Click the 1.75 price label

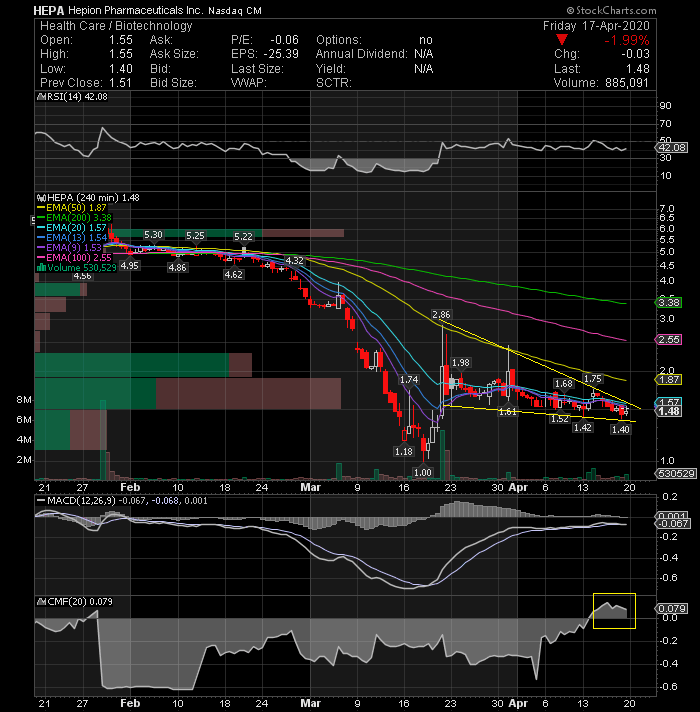click(592, 379)
